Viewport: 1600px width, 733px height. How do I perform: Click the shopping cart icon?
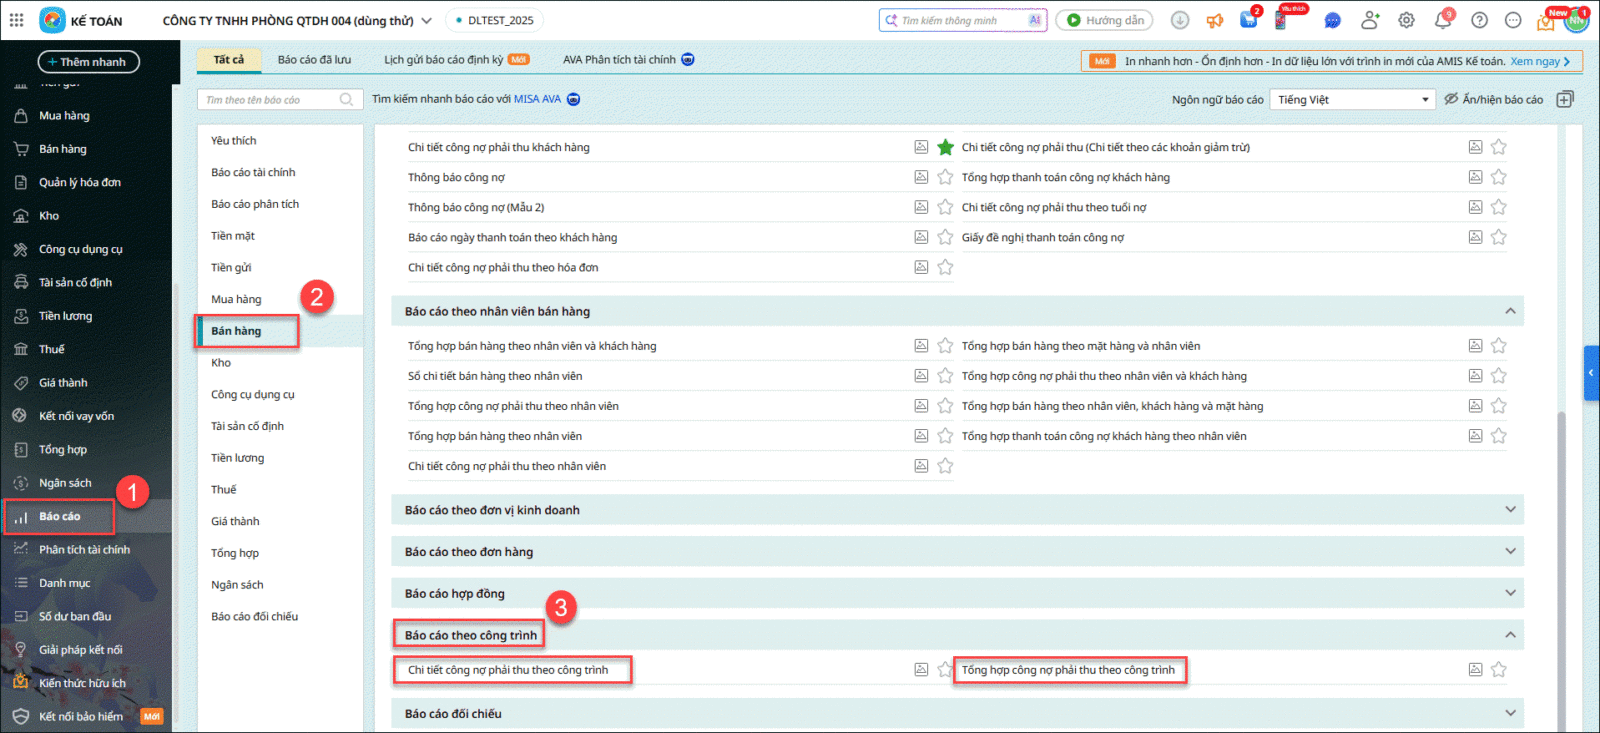point(1249,20)
